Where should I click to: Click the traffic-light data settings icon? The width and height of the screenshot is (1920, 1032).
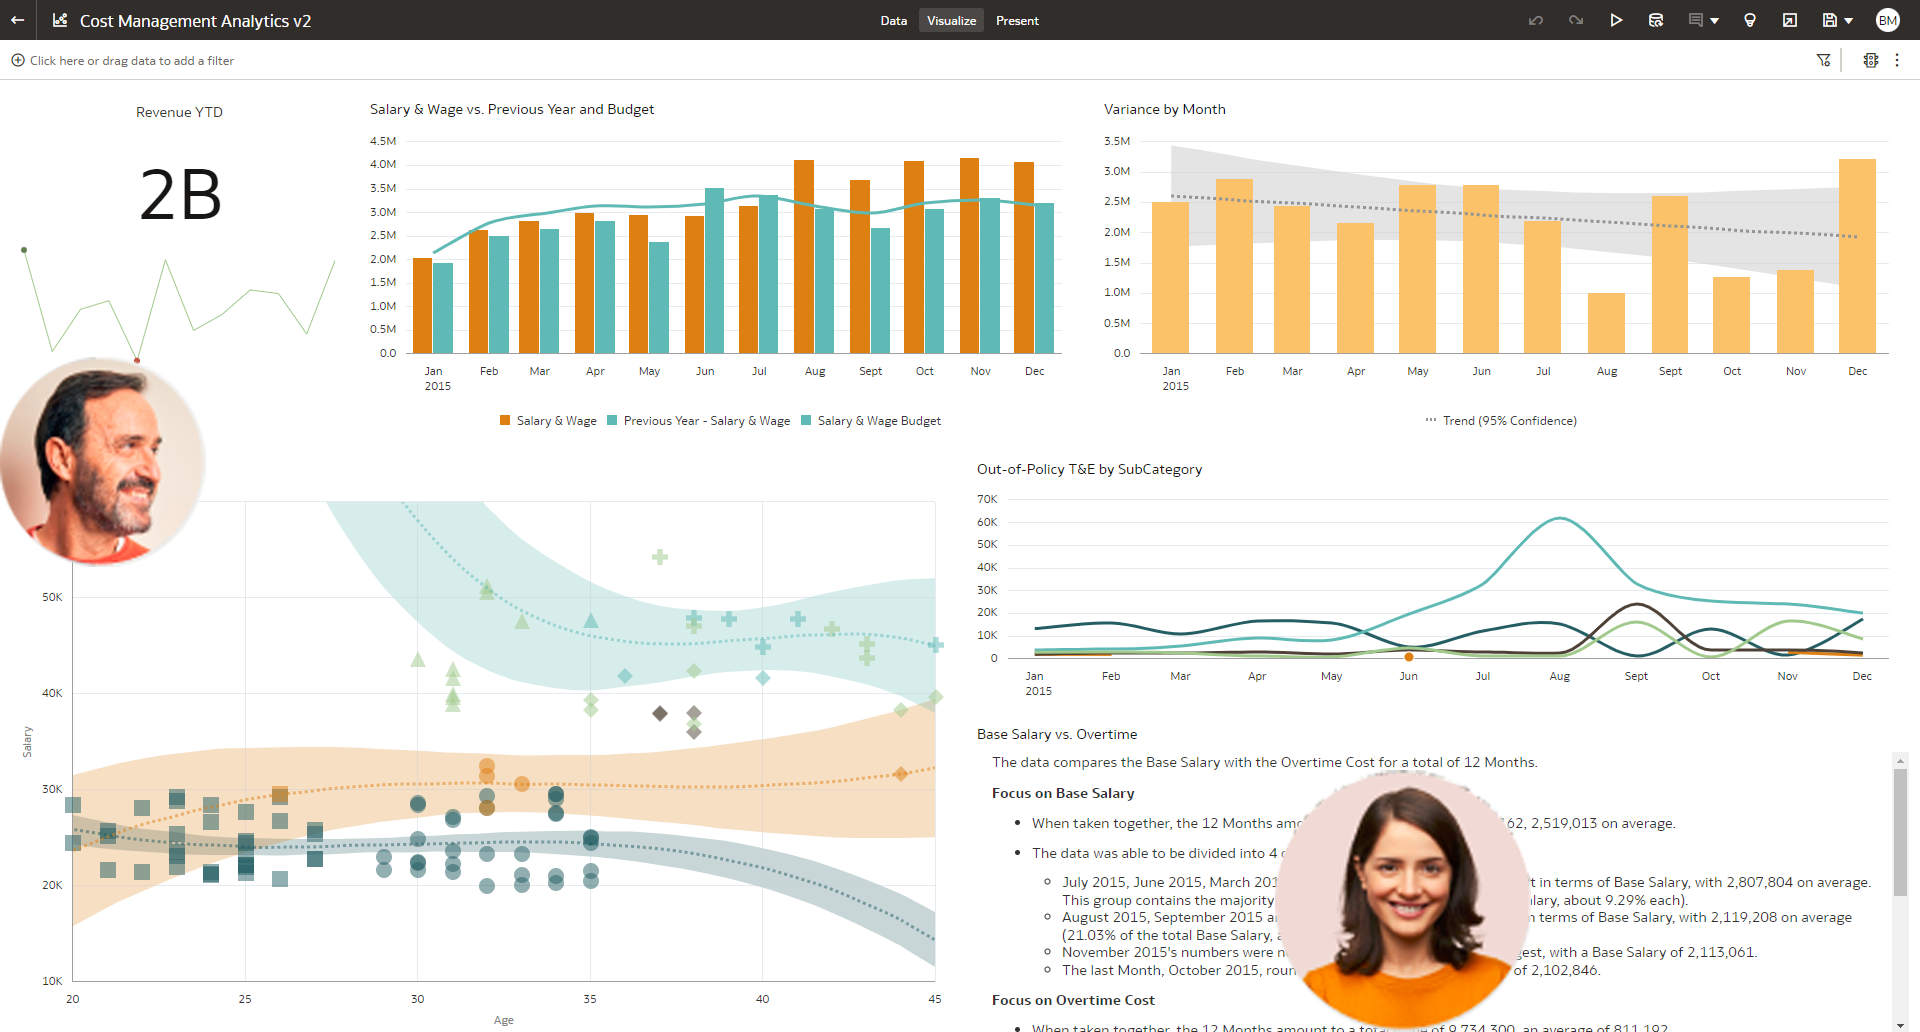point(1871,60)
